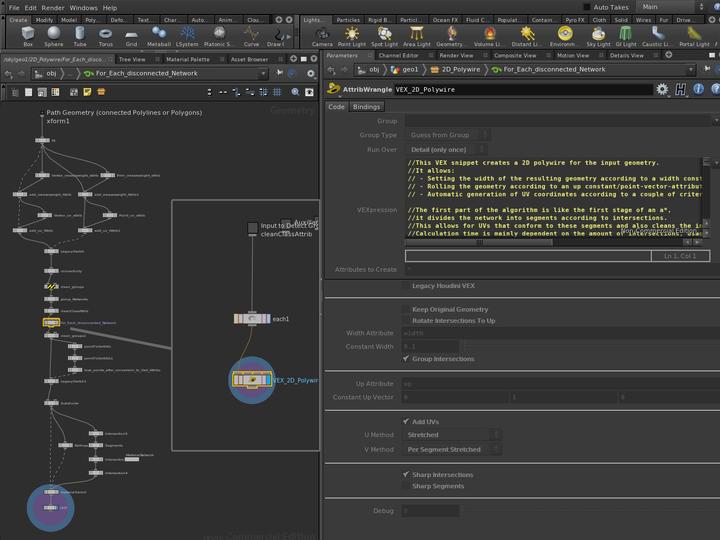This screenshot has width=720, height=540.
Task: Switch to the Bindings tab
Action: 366,106
